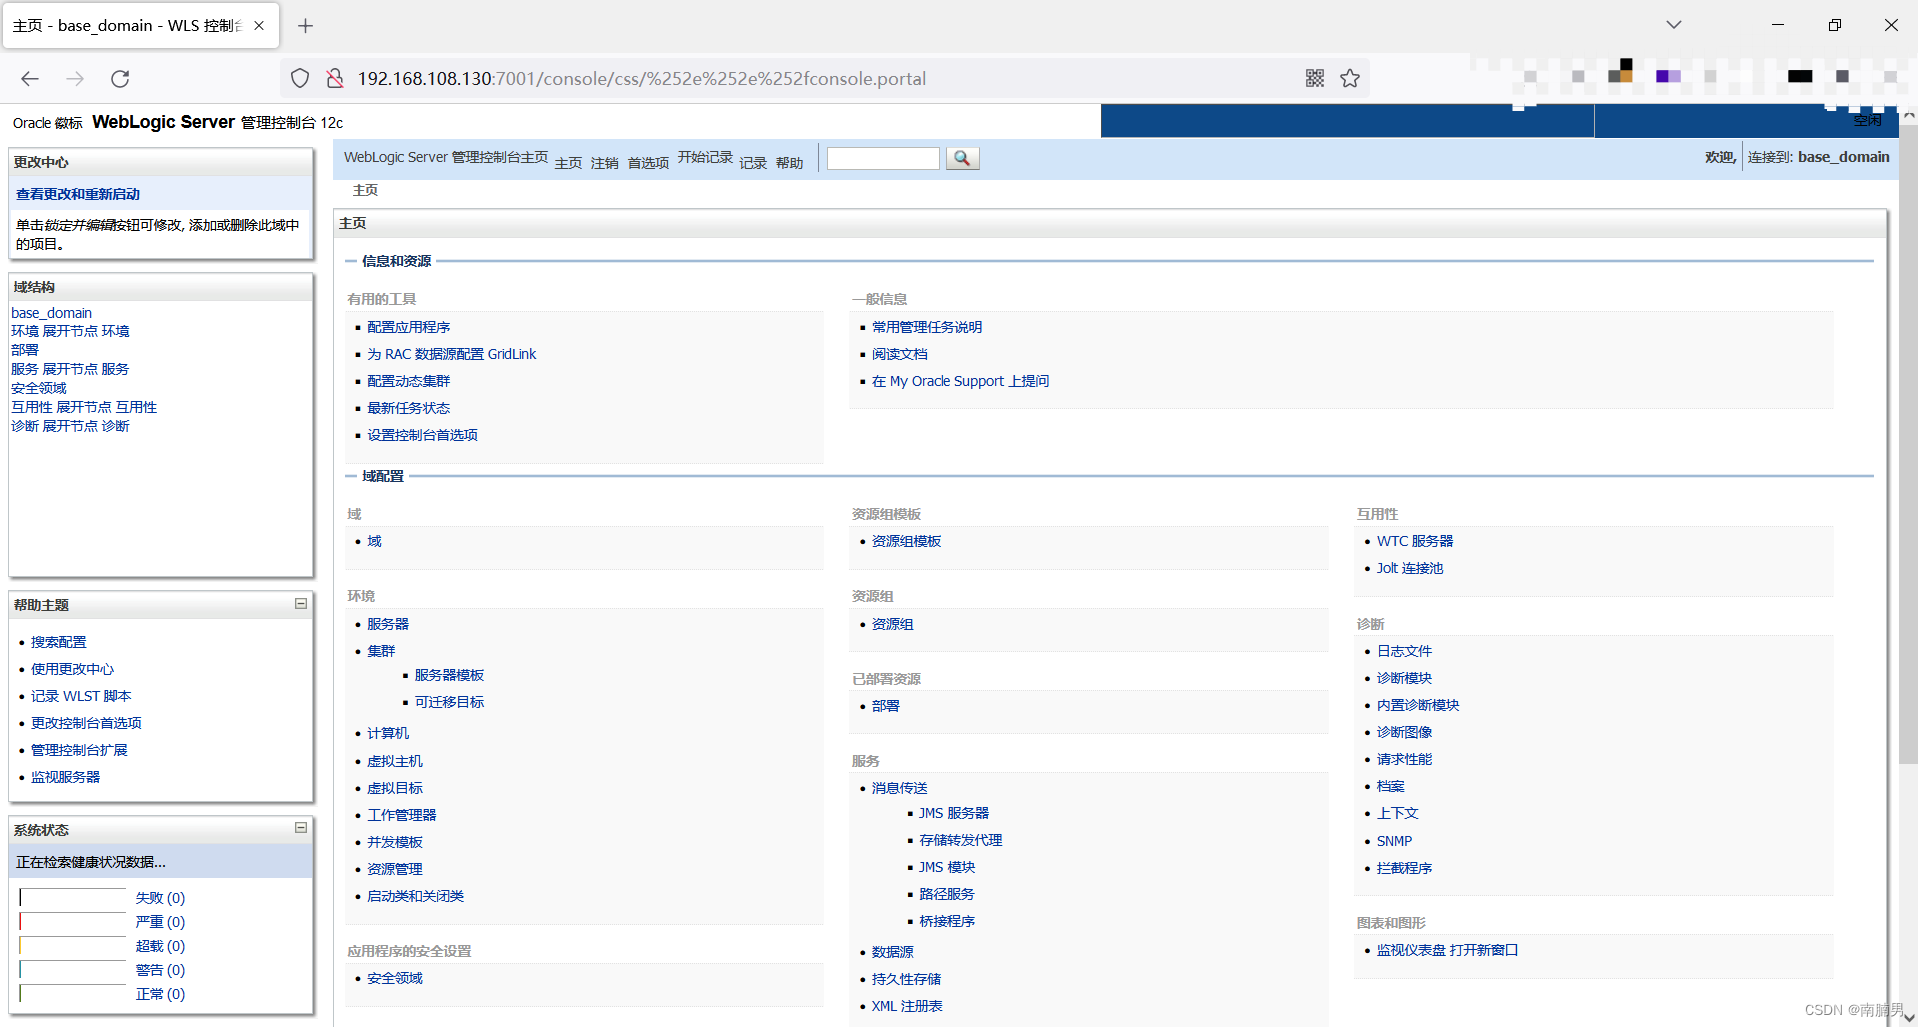
Task: Reload the page with the refresh icon
Action: [x=120, y=78]
